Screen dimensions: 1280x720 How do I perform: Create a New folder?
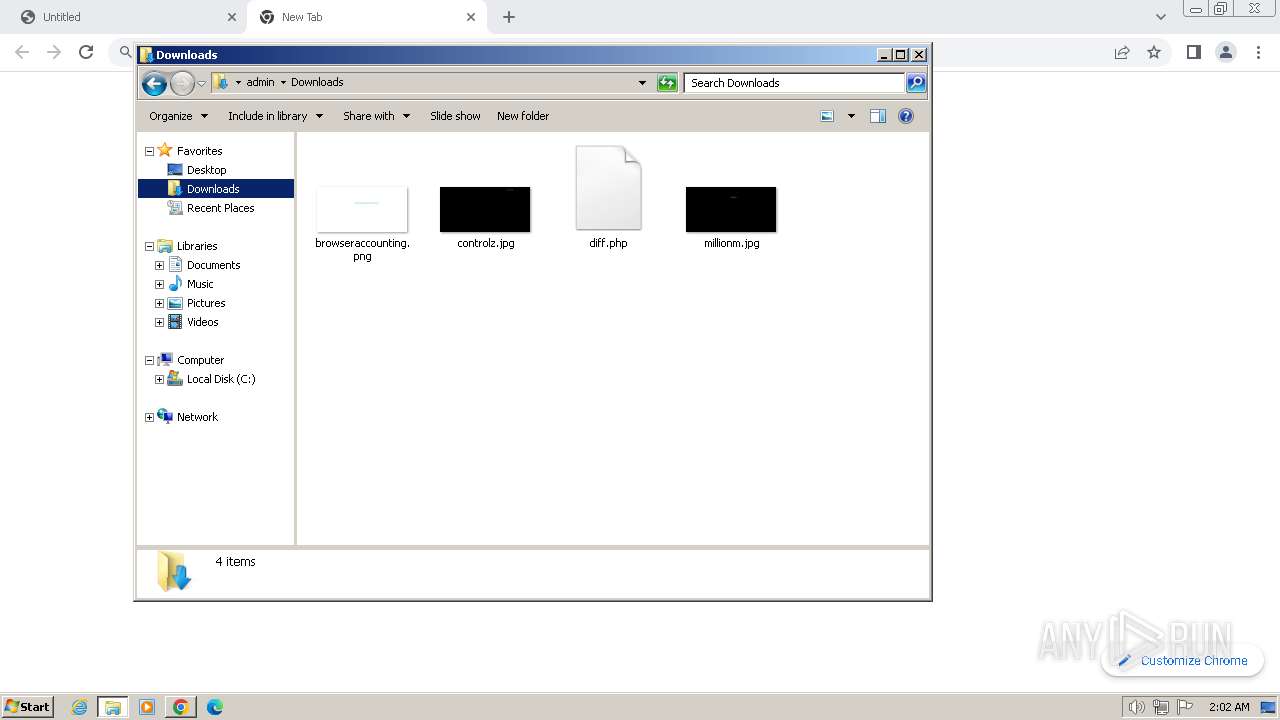coord(523,116)
